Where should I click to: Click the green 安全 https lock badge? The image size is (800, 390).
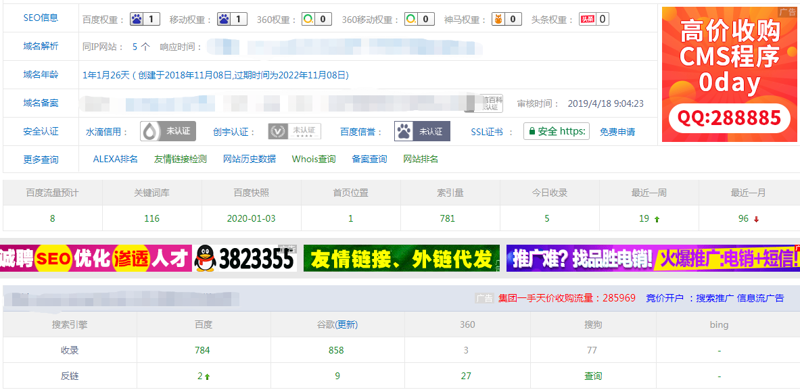point(557,131)
